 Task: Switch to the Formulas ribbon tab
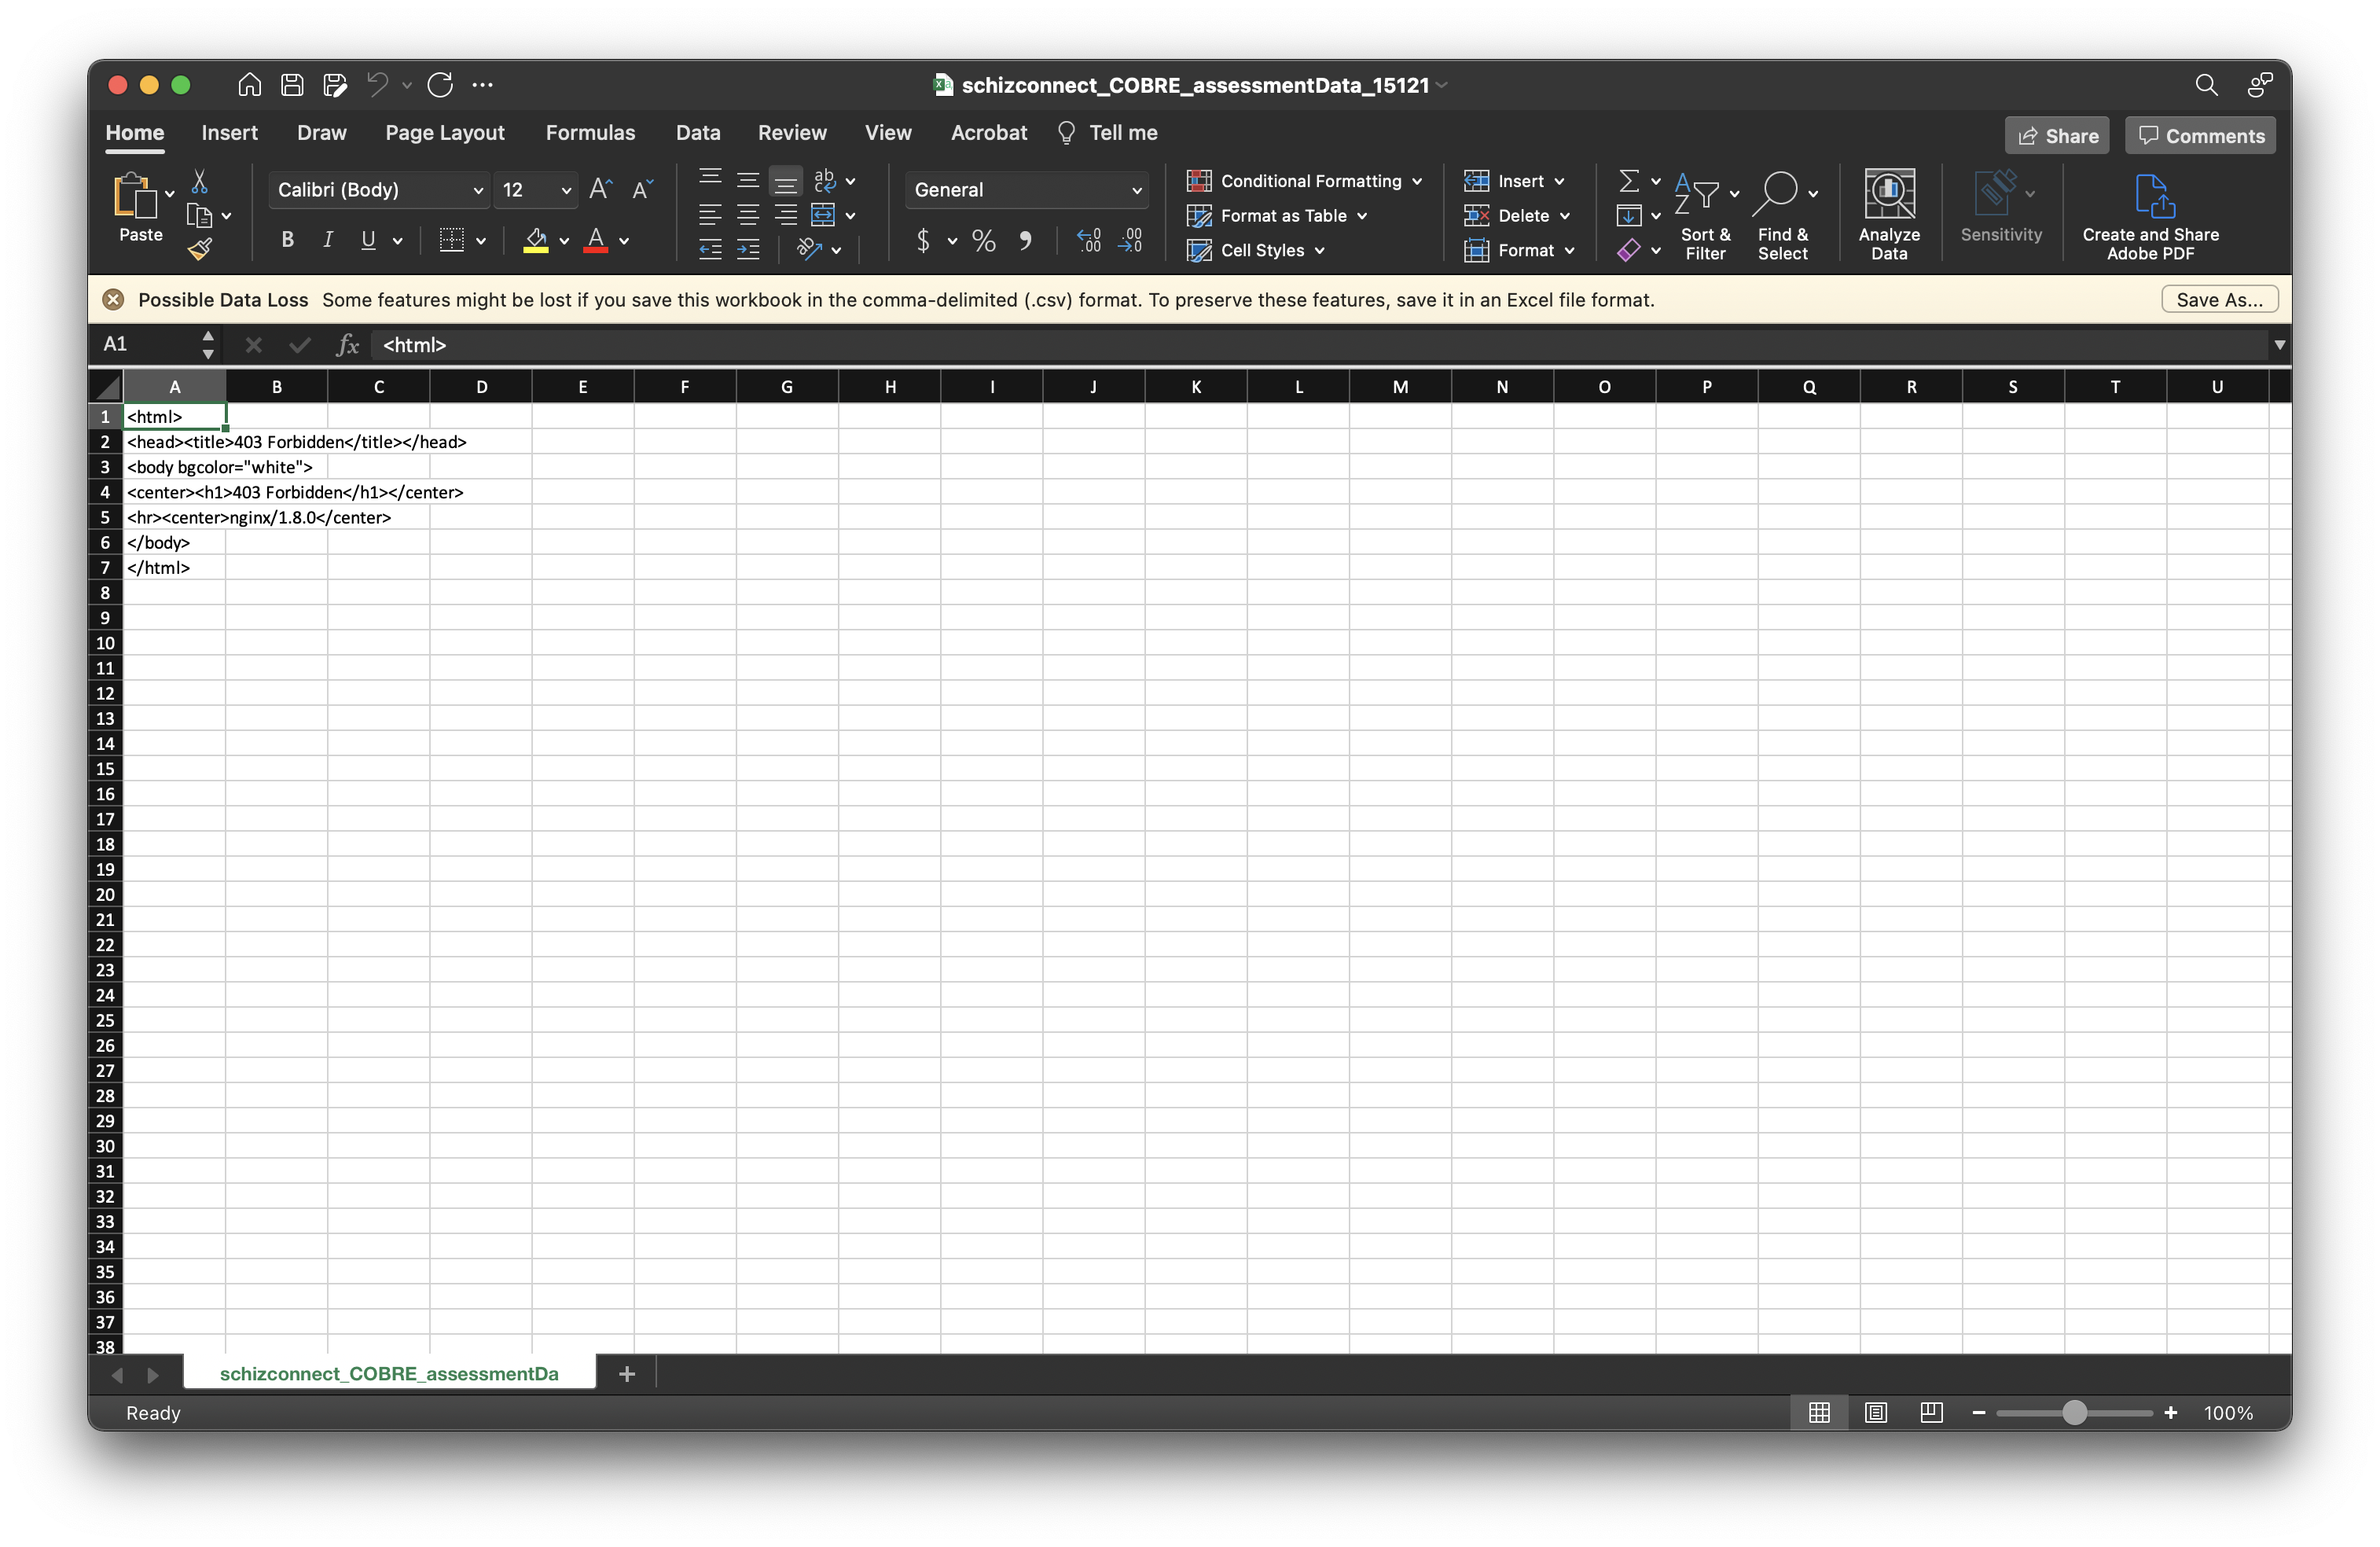point(590,133)
